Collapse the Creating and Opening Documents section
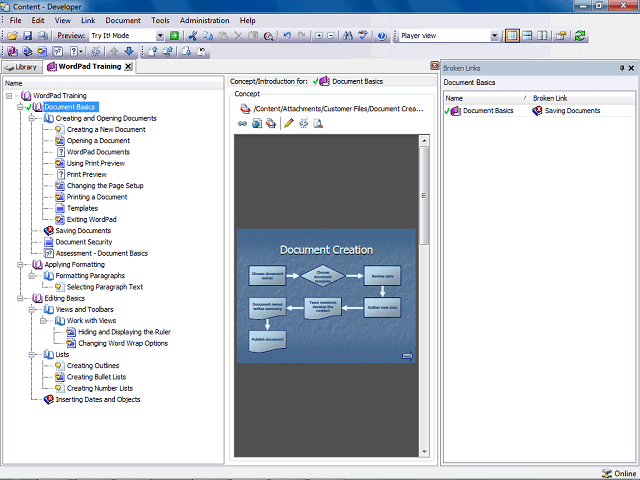Image resolution: width=640 pixels, height=480 pixels. (x=31, y=118)
